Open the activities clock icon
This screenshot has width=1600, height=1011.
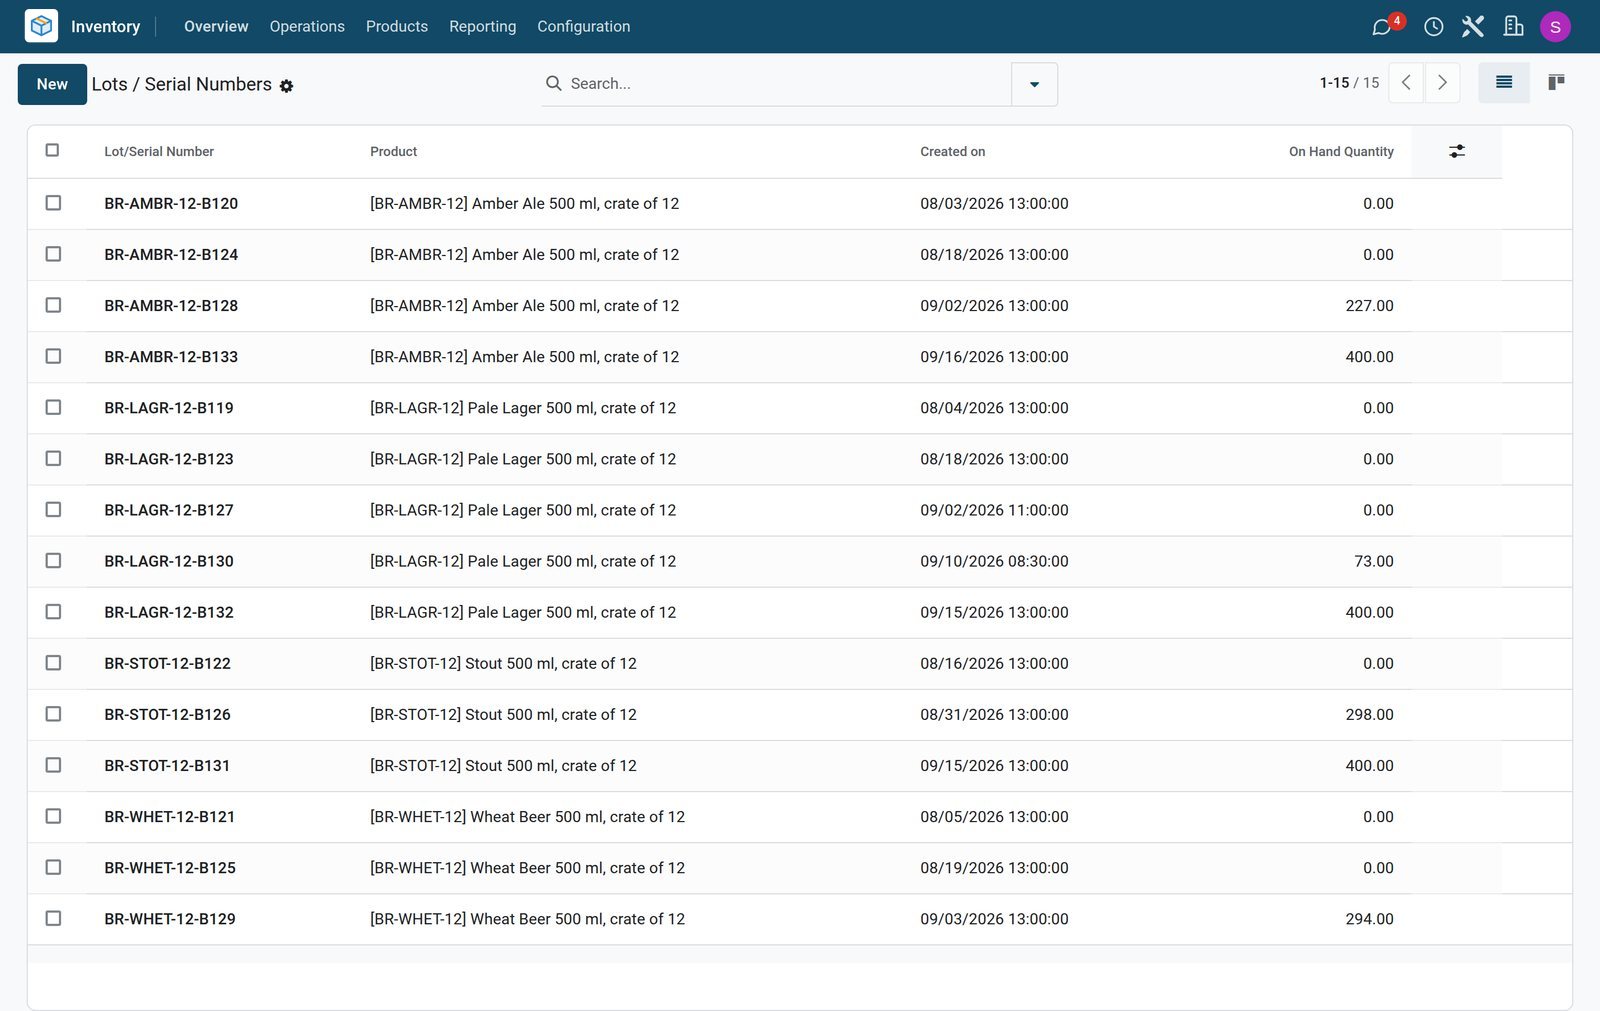point(1433,27)
